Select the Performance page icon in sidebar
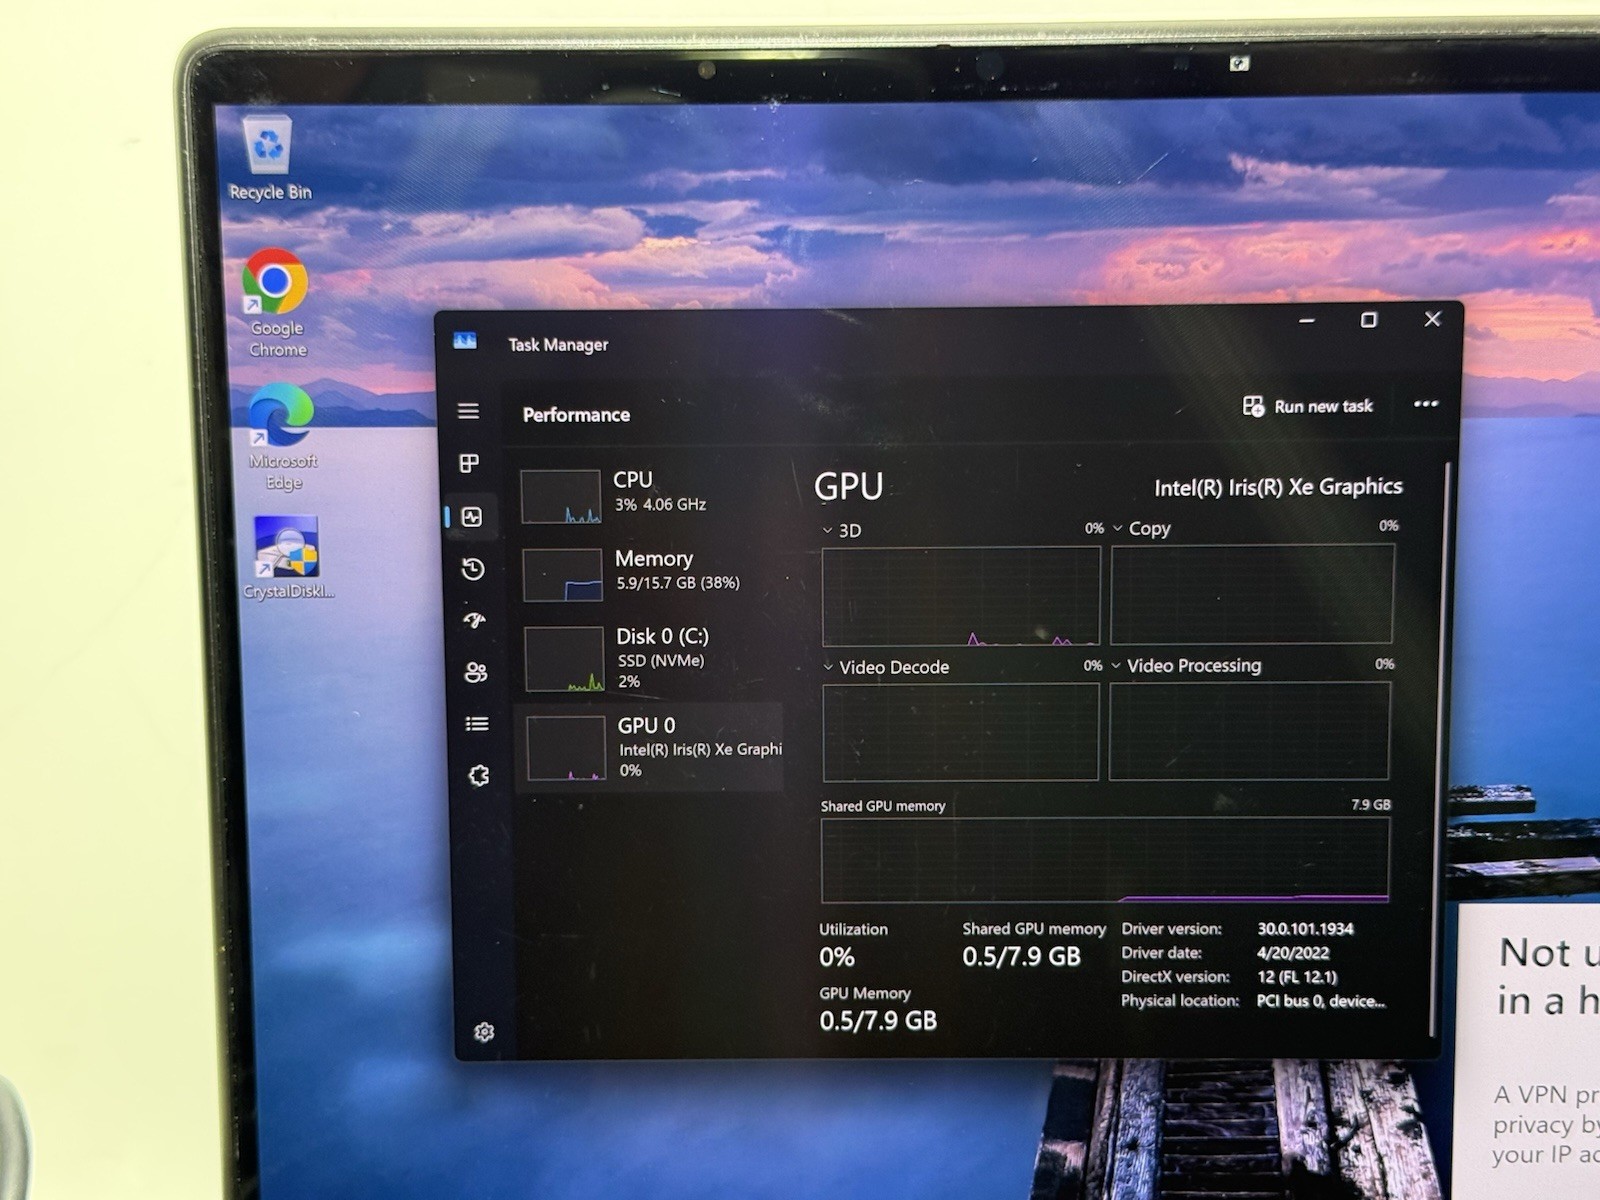This screenshot has width=1600, height=1200. [x=472, y=517]
